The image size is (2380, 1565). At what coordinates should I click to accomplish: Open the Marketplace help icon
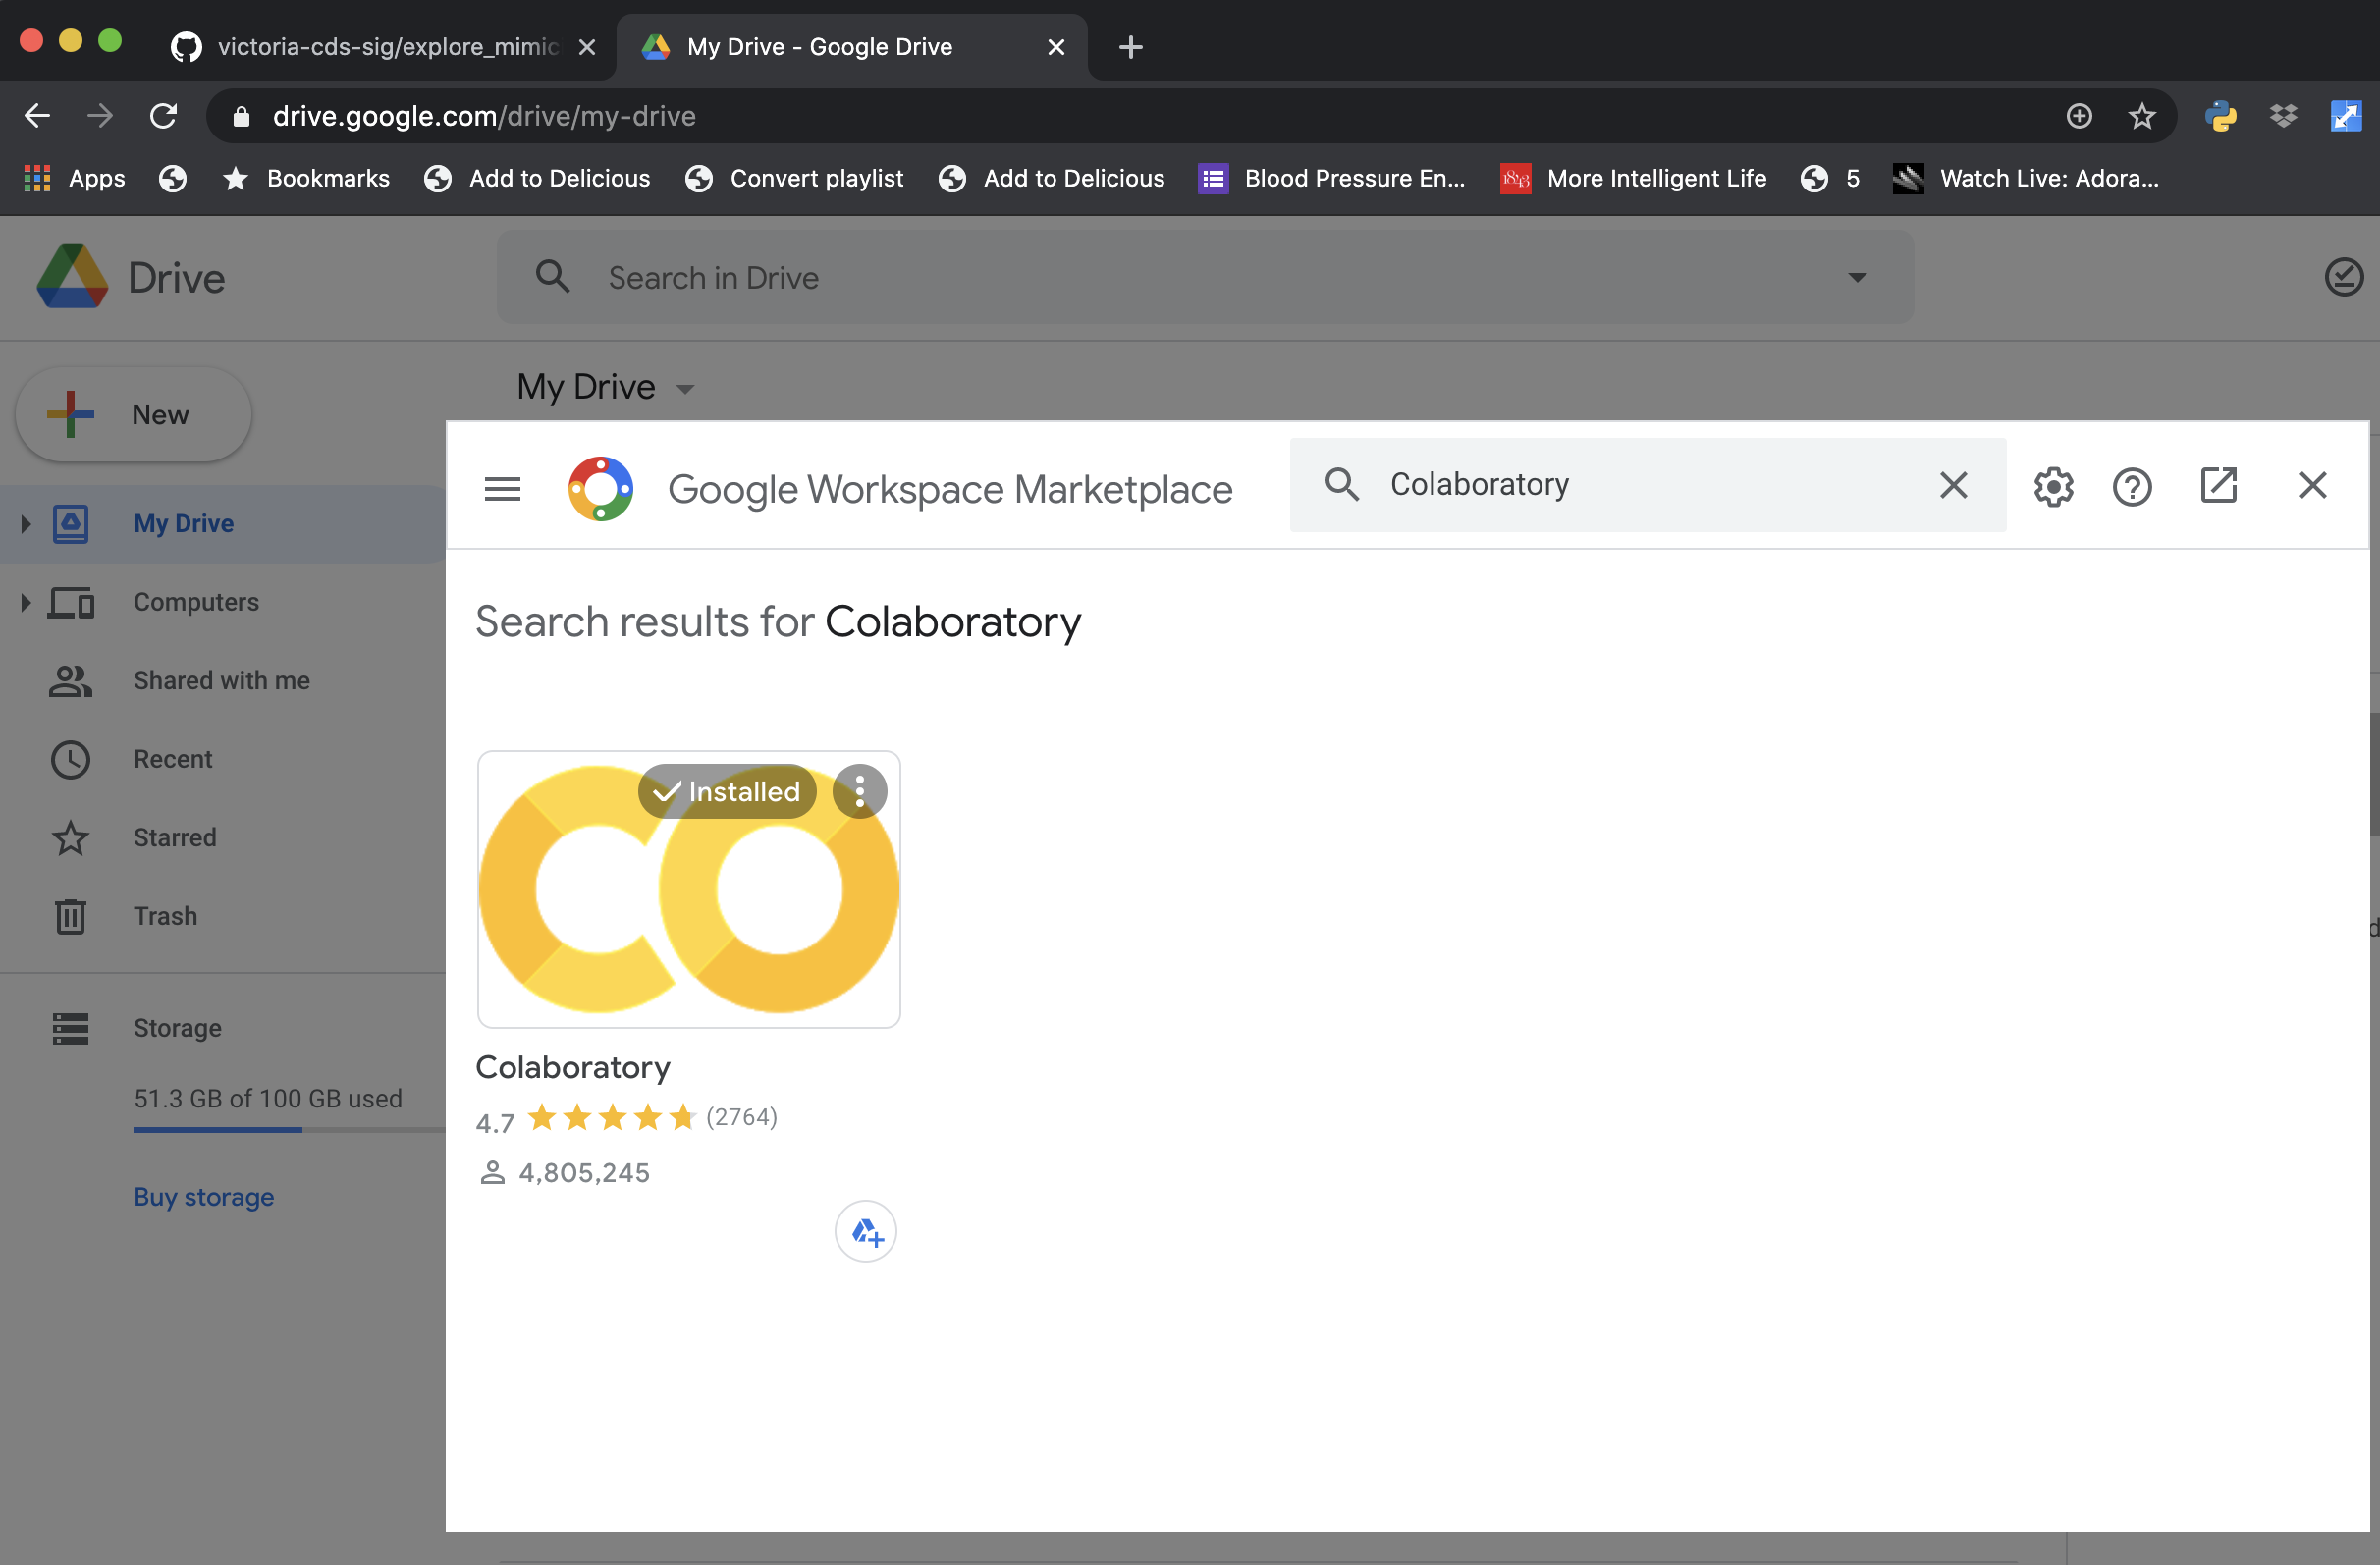[x=2131, y=487]
